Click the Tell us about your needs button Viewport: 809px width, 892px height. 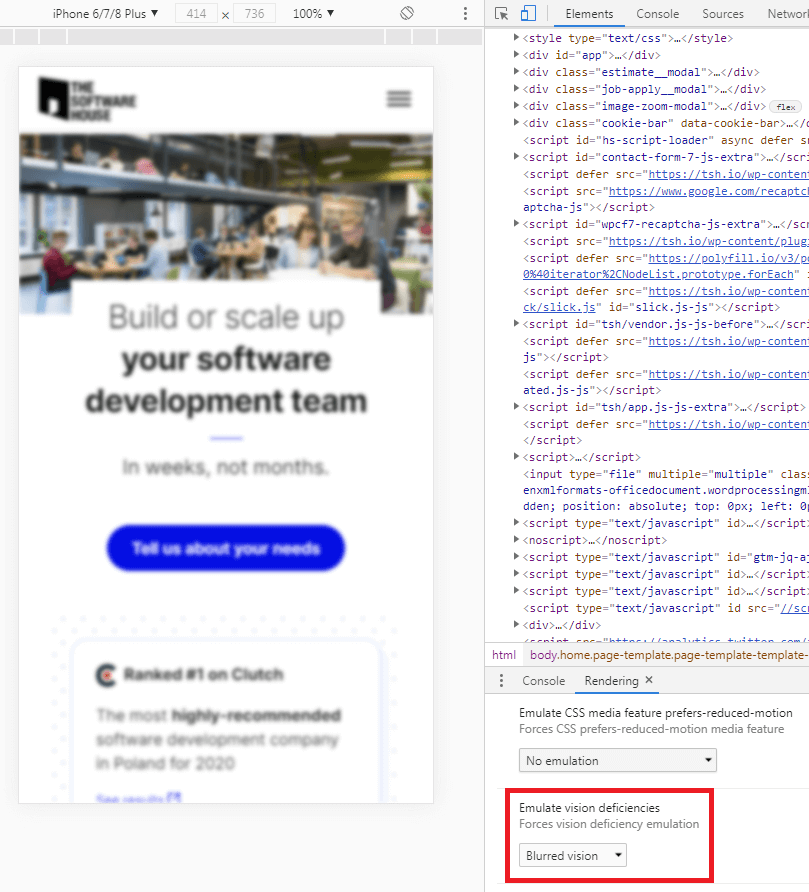tap(226, 548)
